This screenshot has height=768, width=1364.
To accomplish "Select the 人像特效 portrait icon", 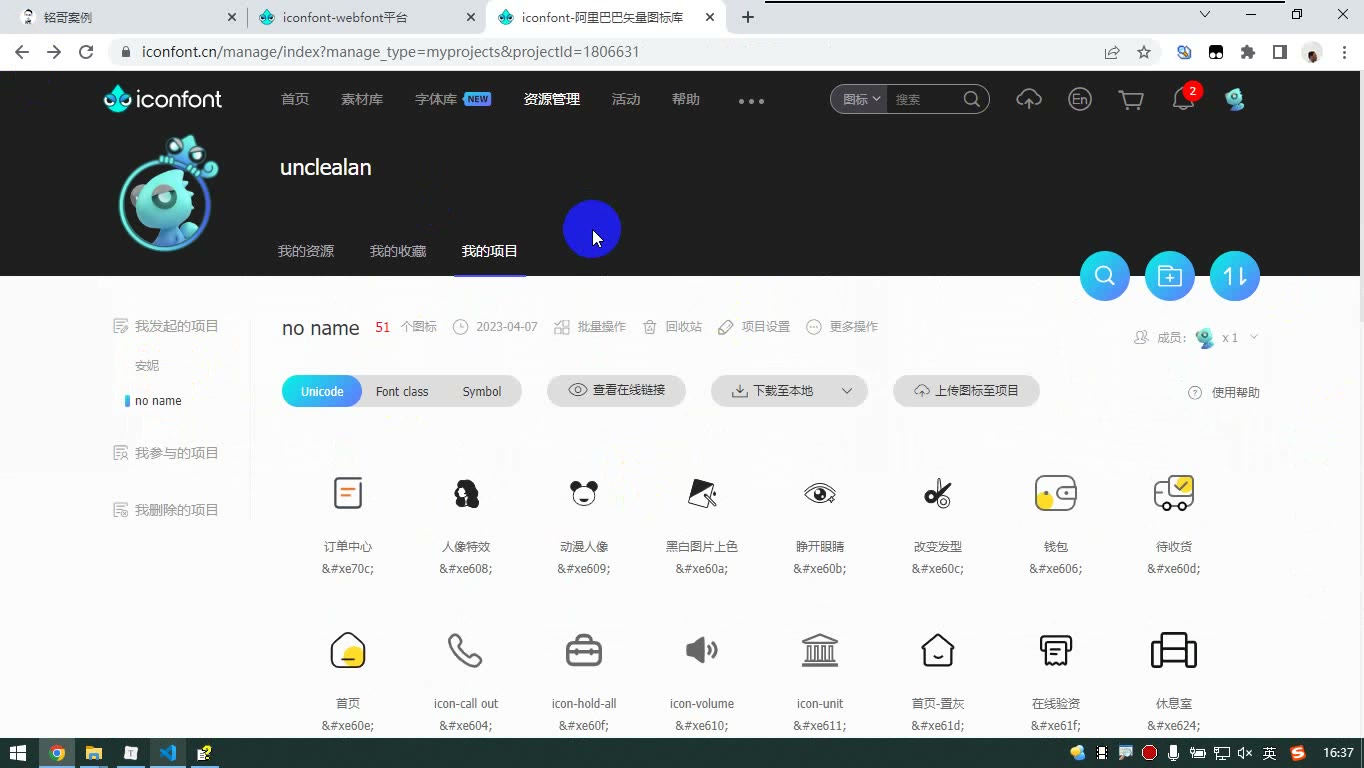I will click(x=466, y=493).
